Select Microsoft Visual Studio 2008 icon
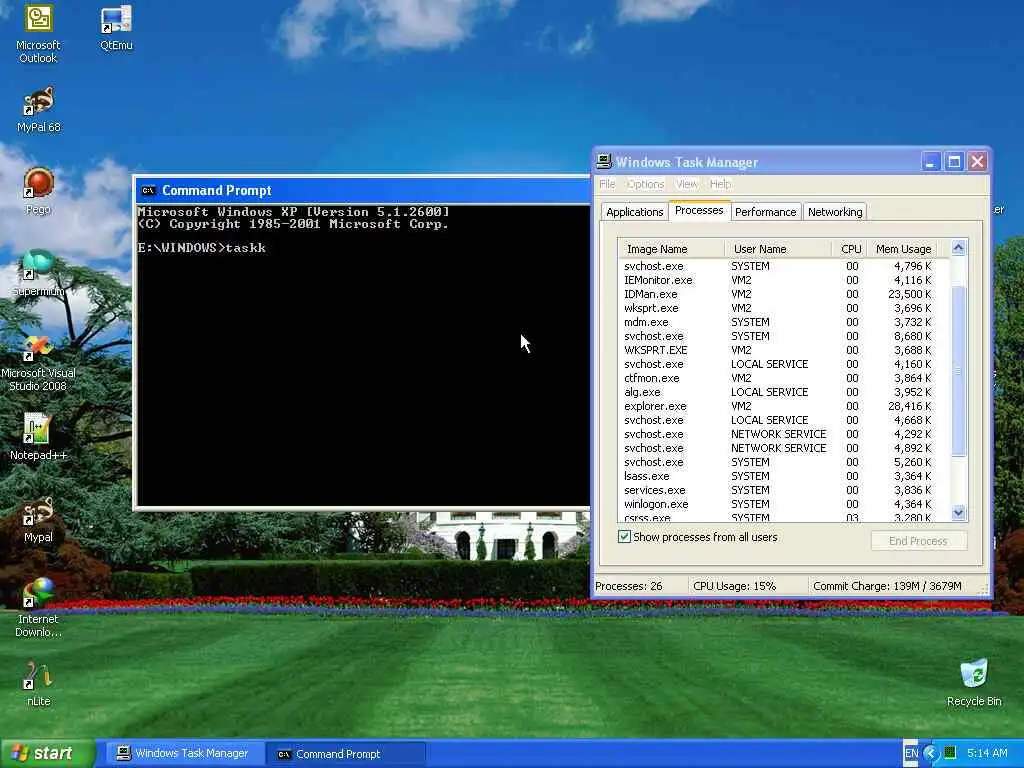Screen dimensions: 1024x768 (38, 363)
